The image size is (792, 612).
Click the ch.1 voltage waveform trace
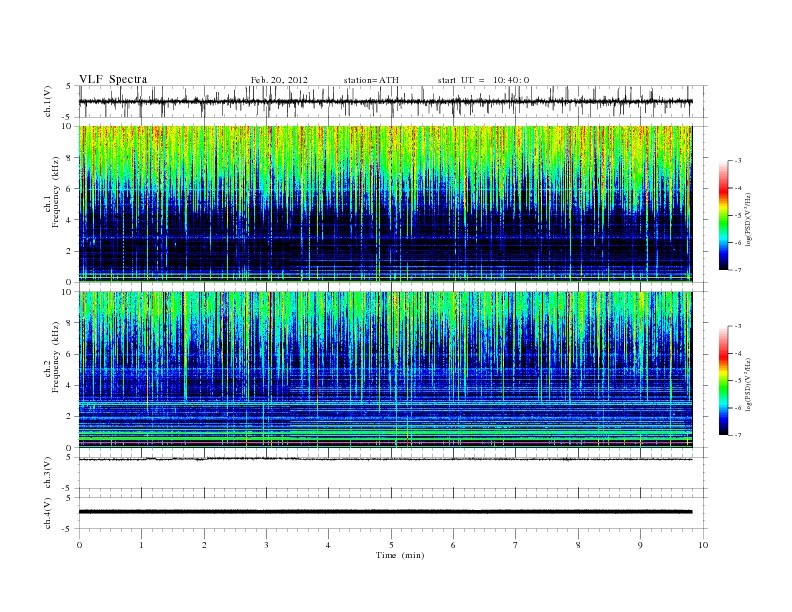(x=385, y=101)
